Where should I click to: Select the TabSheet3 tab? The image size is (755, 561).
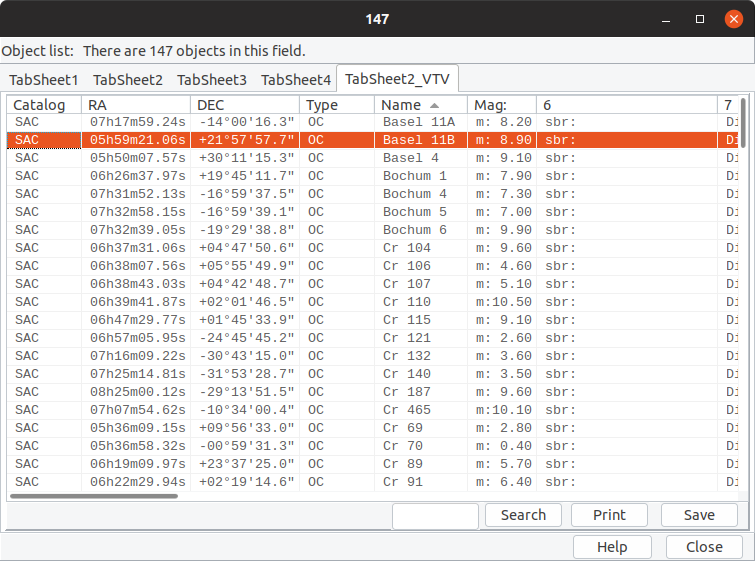pyautogui.click(x=211, y=79)
